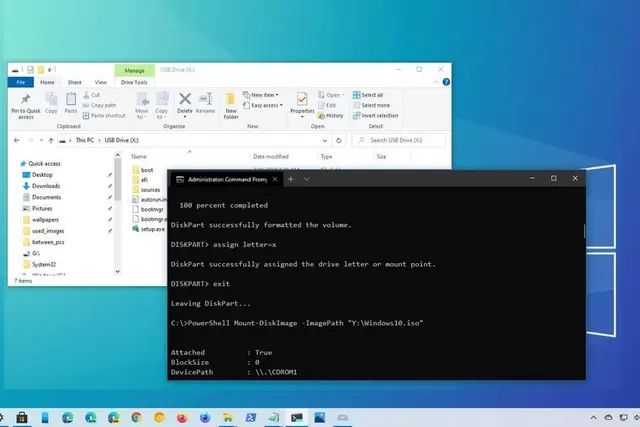Switch to the Home ribbon tab
Image resolution: width=640 pixels, height=427 pixels.
pos(47,82)
